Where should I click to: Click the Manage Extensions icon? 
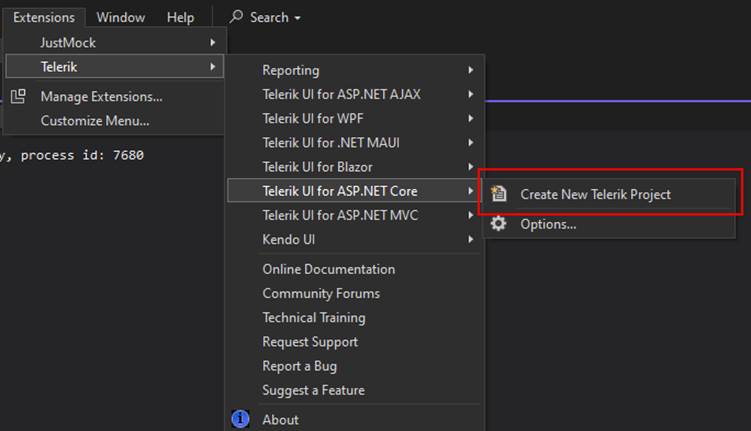click(x=18, y=96)
